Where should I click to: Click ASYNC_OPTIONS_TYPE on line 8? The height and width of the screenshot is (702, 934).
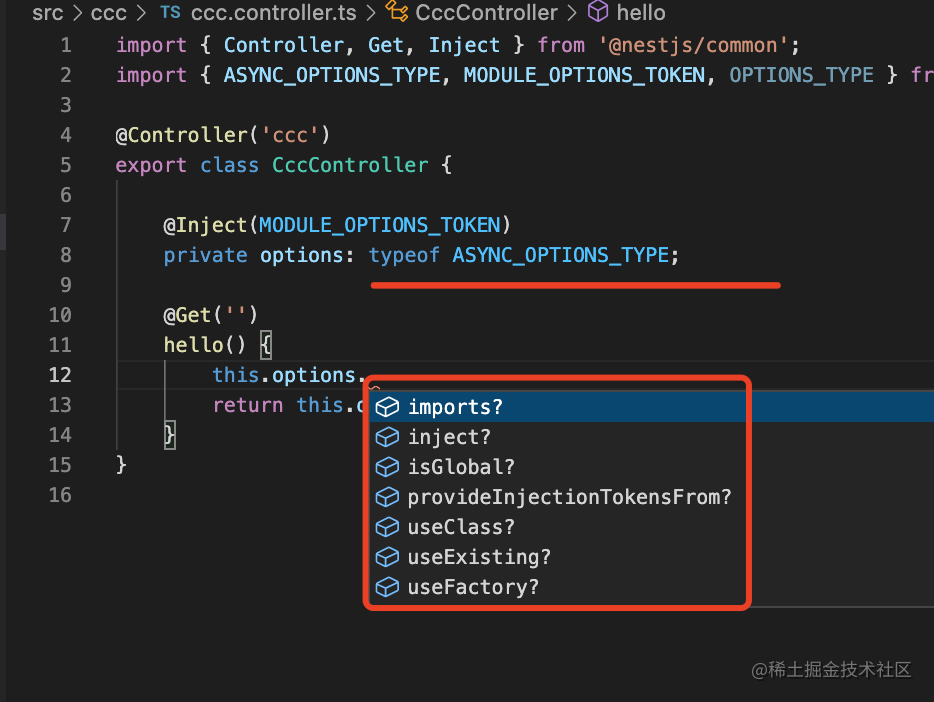(561, 255)
